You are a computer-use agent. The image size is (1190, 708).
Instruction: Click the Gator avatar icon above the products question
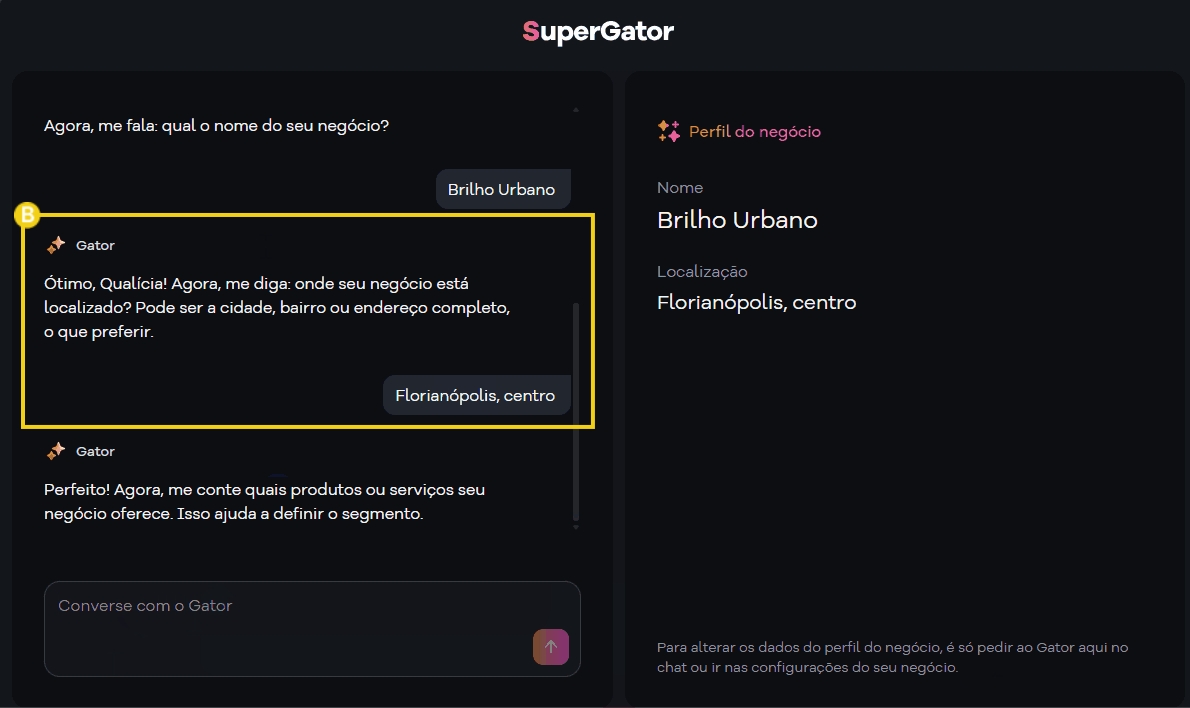(55, 450)
